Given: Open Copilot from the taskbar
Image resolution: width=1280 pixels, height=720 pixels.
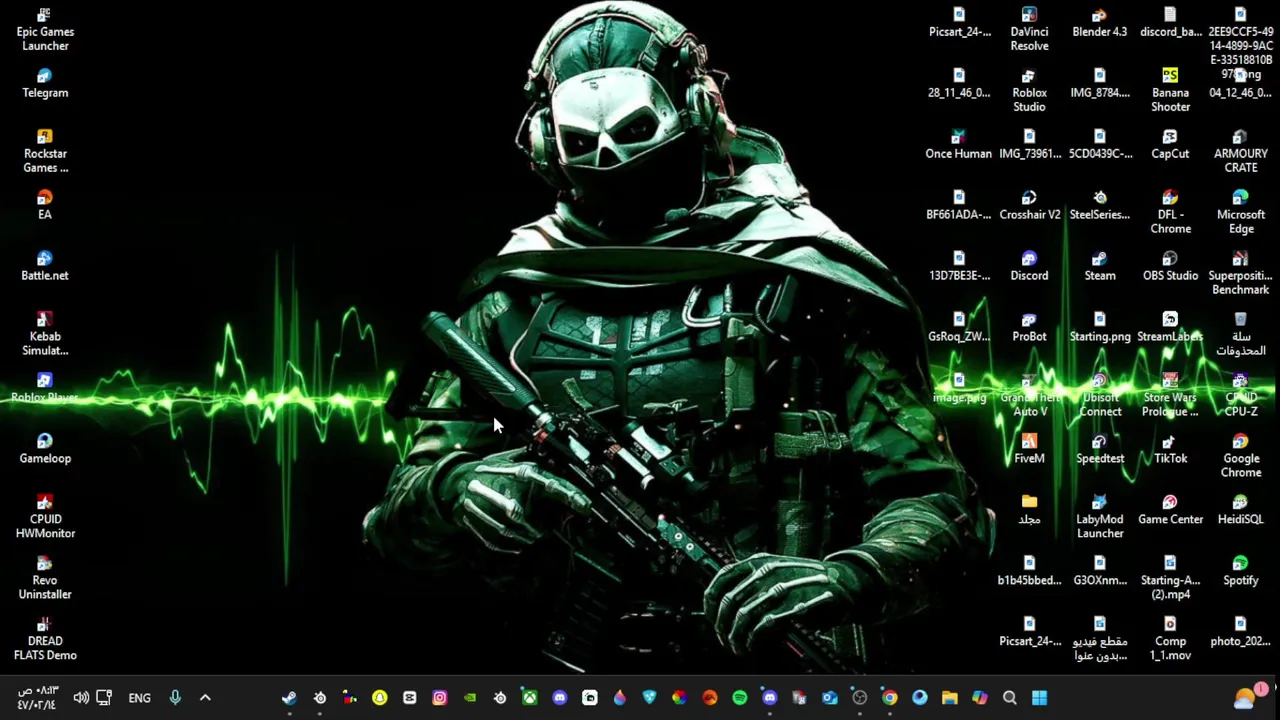Looking at the screenshot, I should pos(979,698).
